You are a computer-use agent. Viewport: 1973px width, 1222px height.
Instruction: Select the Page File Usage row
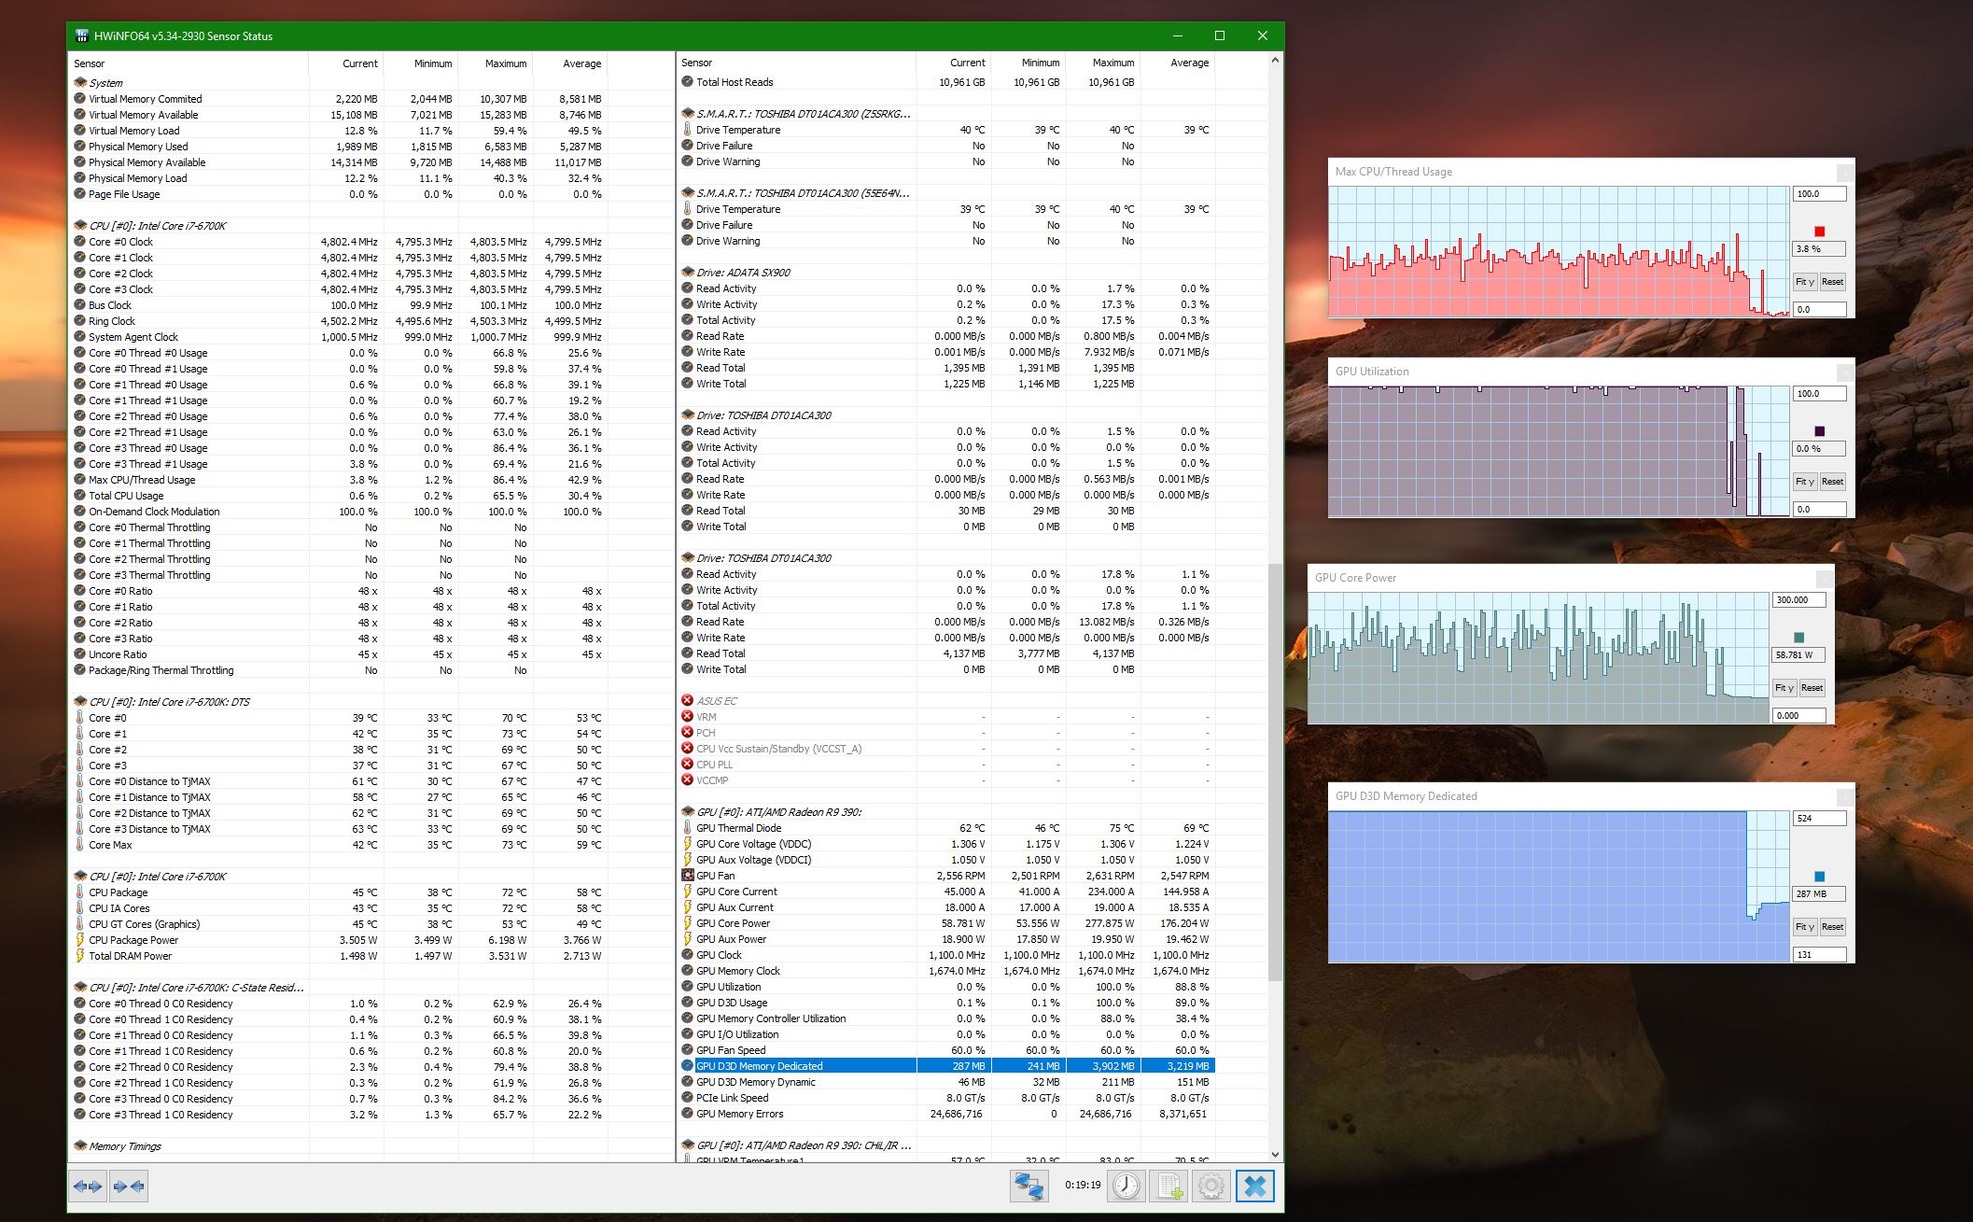[339, 194]
